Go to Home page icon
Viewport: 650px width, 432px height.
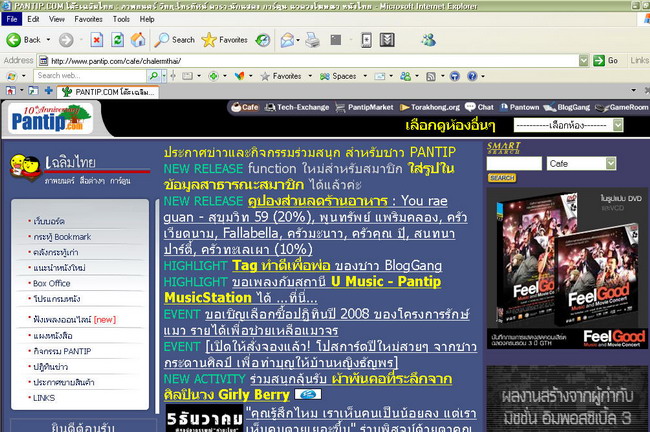tap(138, 40)
